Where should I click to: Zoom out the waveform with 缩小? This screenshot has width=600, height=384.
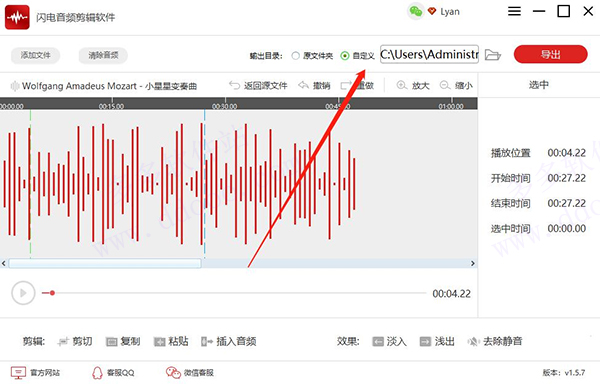[456, 85]
